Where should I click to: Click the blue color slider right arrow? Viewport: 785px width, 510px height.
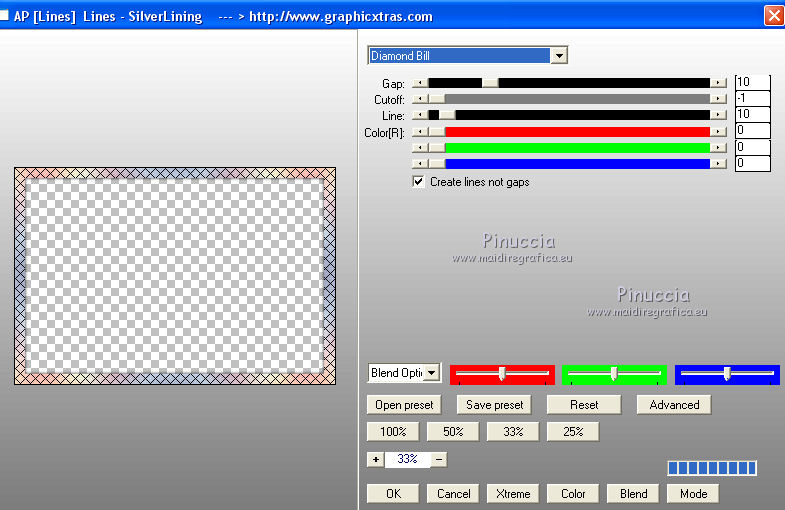(x=718, y=164)
